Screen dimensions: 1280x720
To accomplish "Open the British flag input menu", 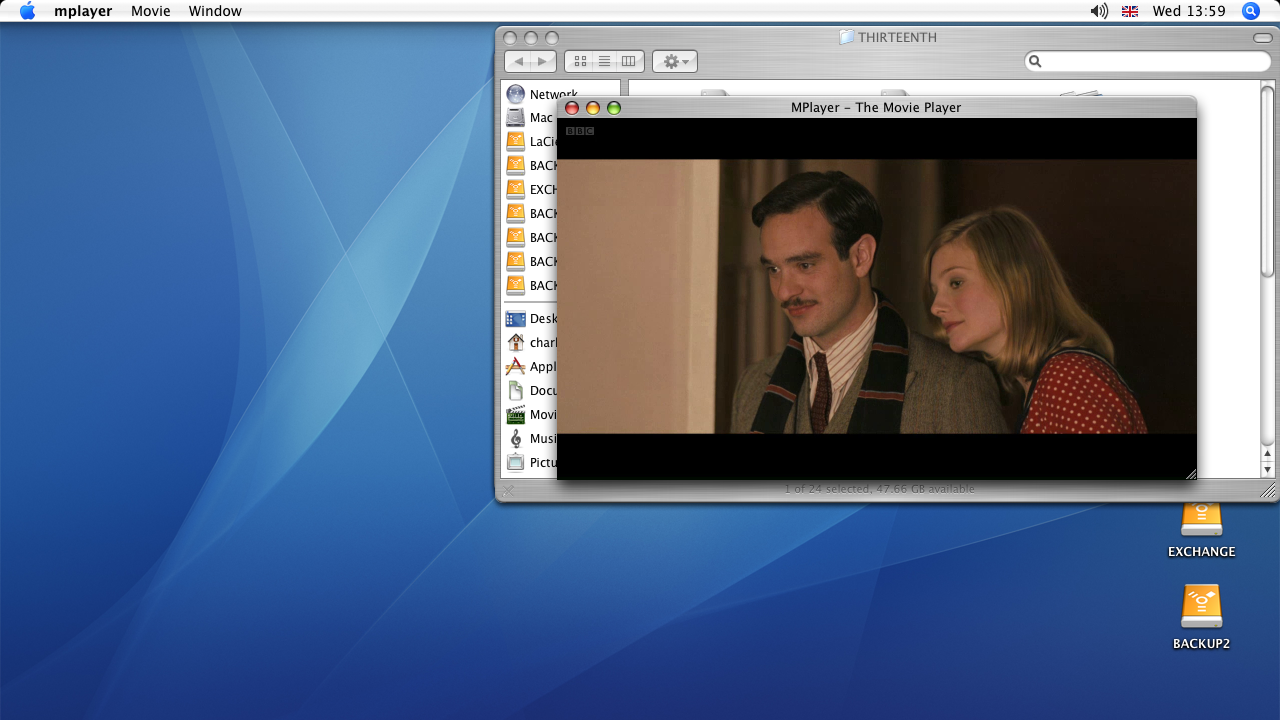I will (x=1130, y=11).
